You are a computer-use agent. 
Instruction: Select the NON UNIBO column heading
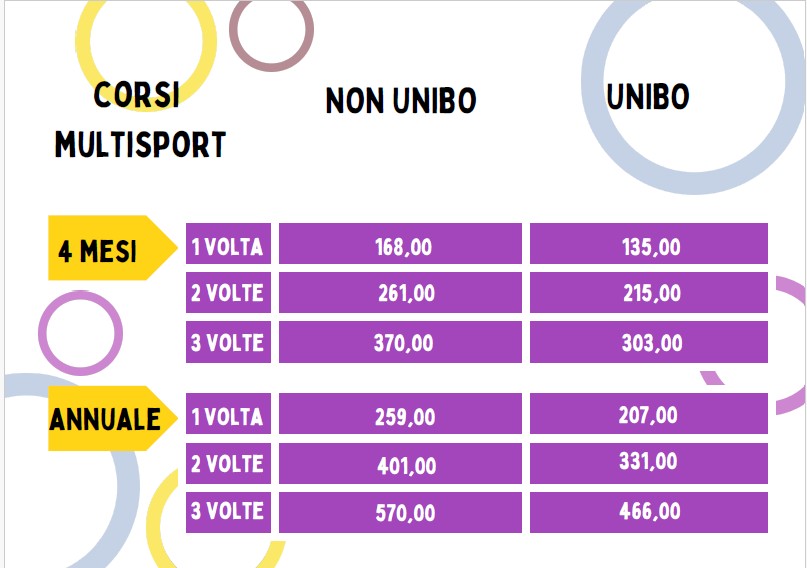coord(401,100)
